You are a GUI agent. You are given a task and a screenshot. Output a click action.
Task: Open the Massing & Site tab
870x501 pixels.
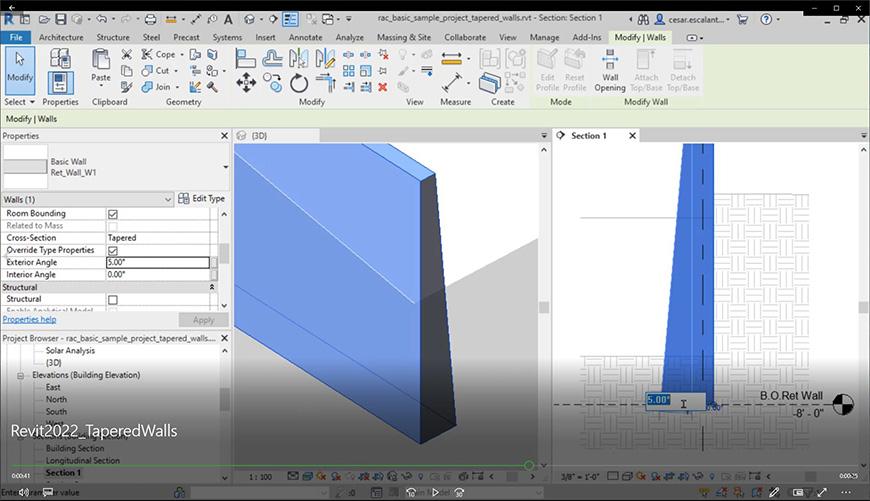(404, 37)
